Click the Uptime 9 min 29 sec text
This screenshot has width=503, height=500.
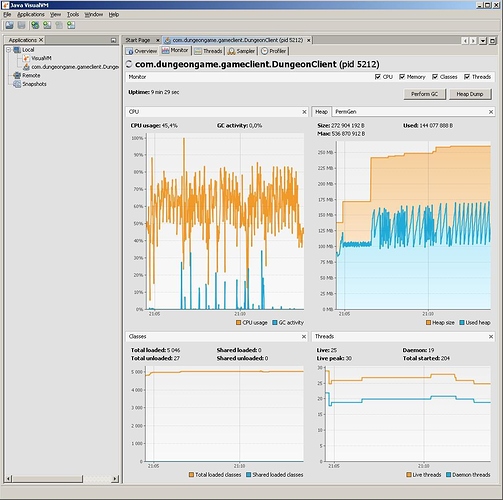click(x=154, y=92)
